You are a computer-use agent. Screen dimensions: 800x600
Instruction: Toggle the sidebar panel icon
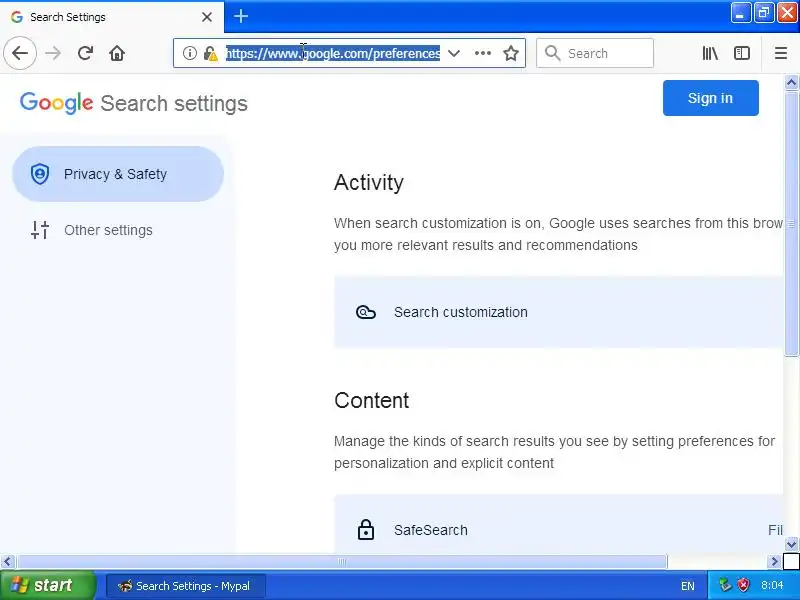tap(742, 53)
